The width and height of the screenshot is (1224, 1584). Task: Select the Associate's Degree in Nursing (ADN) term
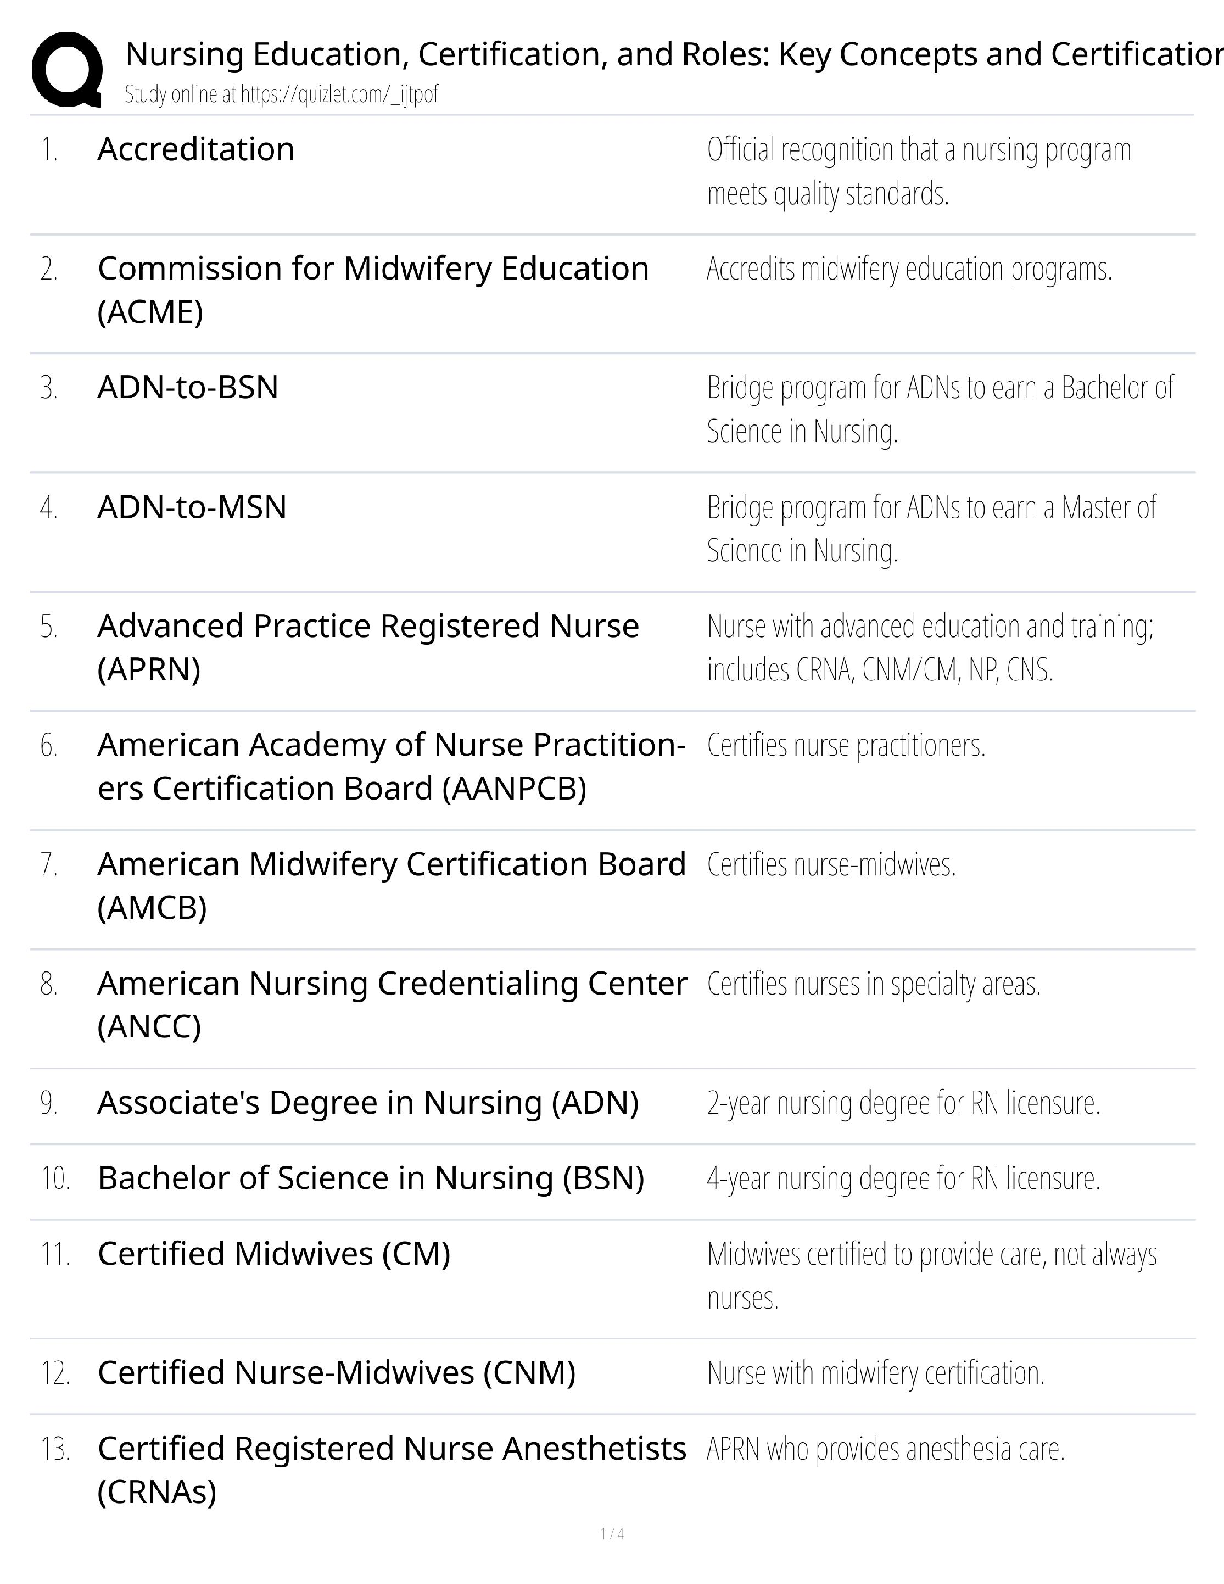coord(368,1103)
